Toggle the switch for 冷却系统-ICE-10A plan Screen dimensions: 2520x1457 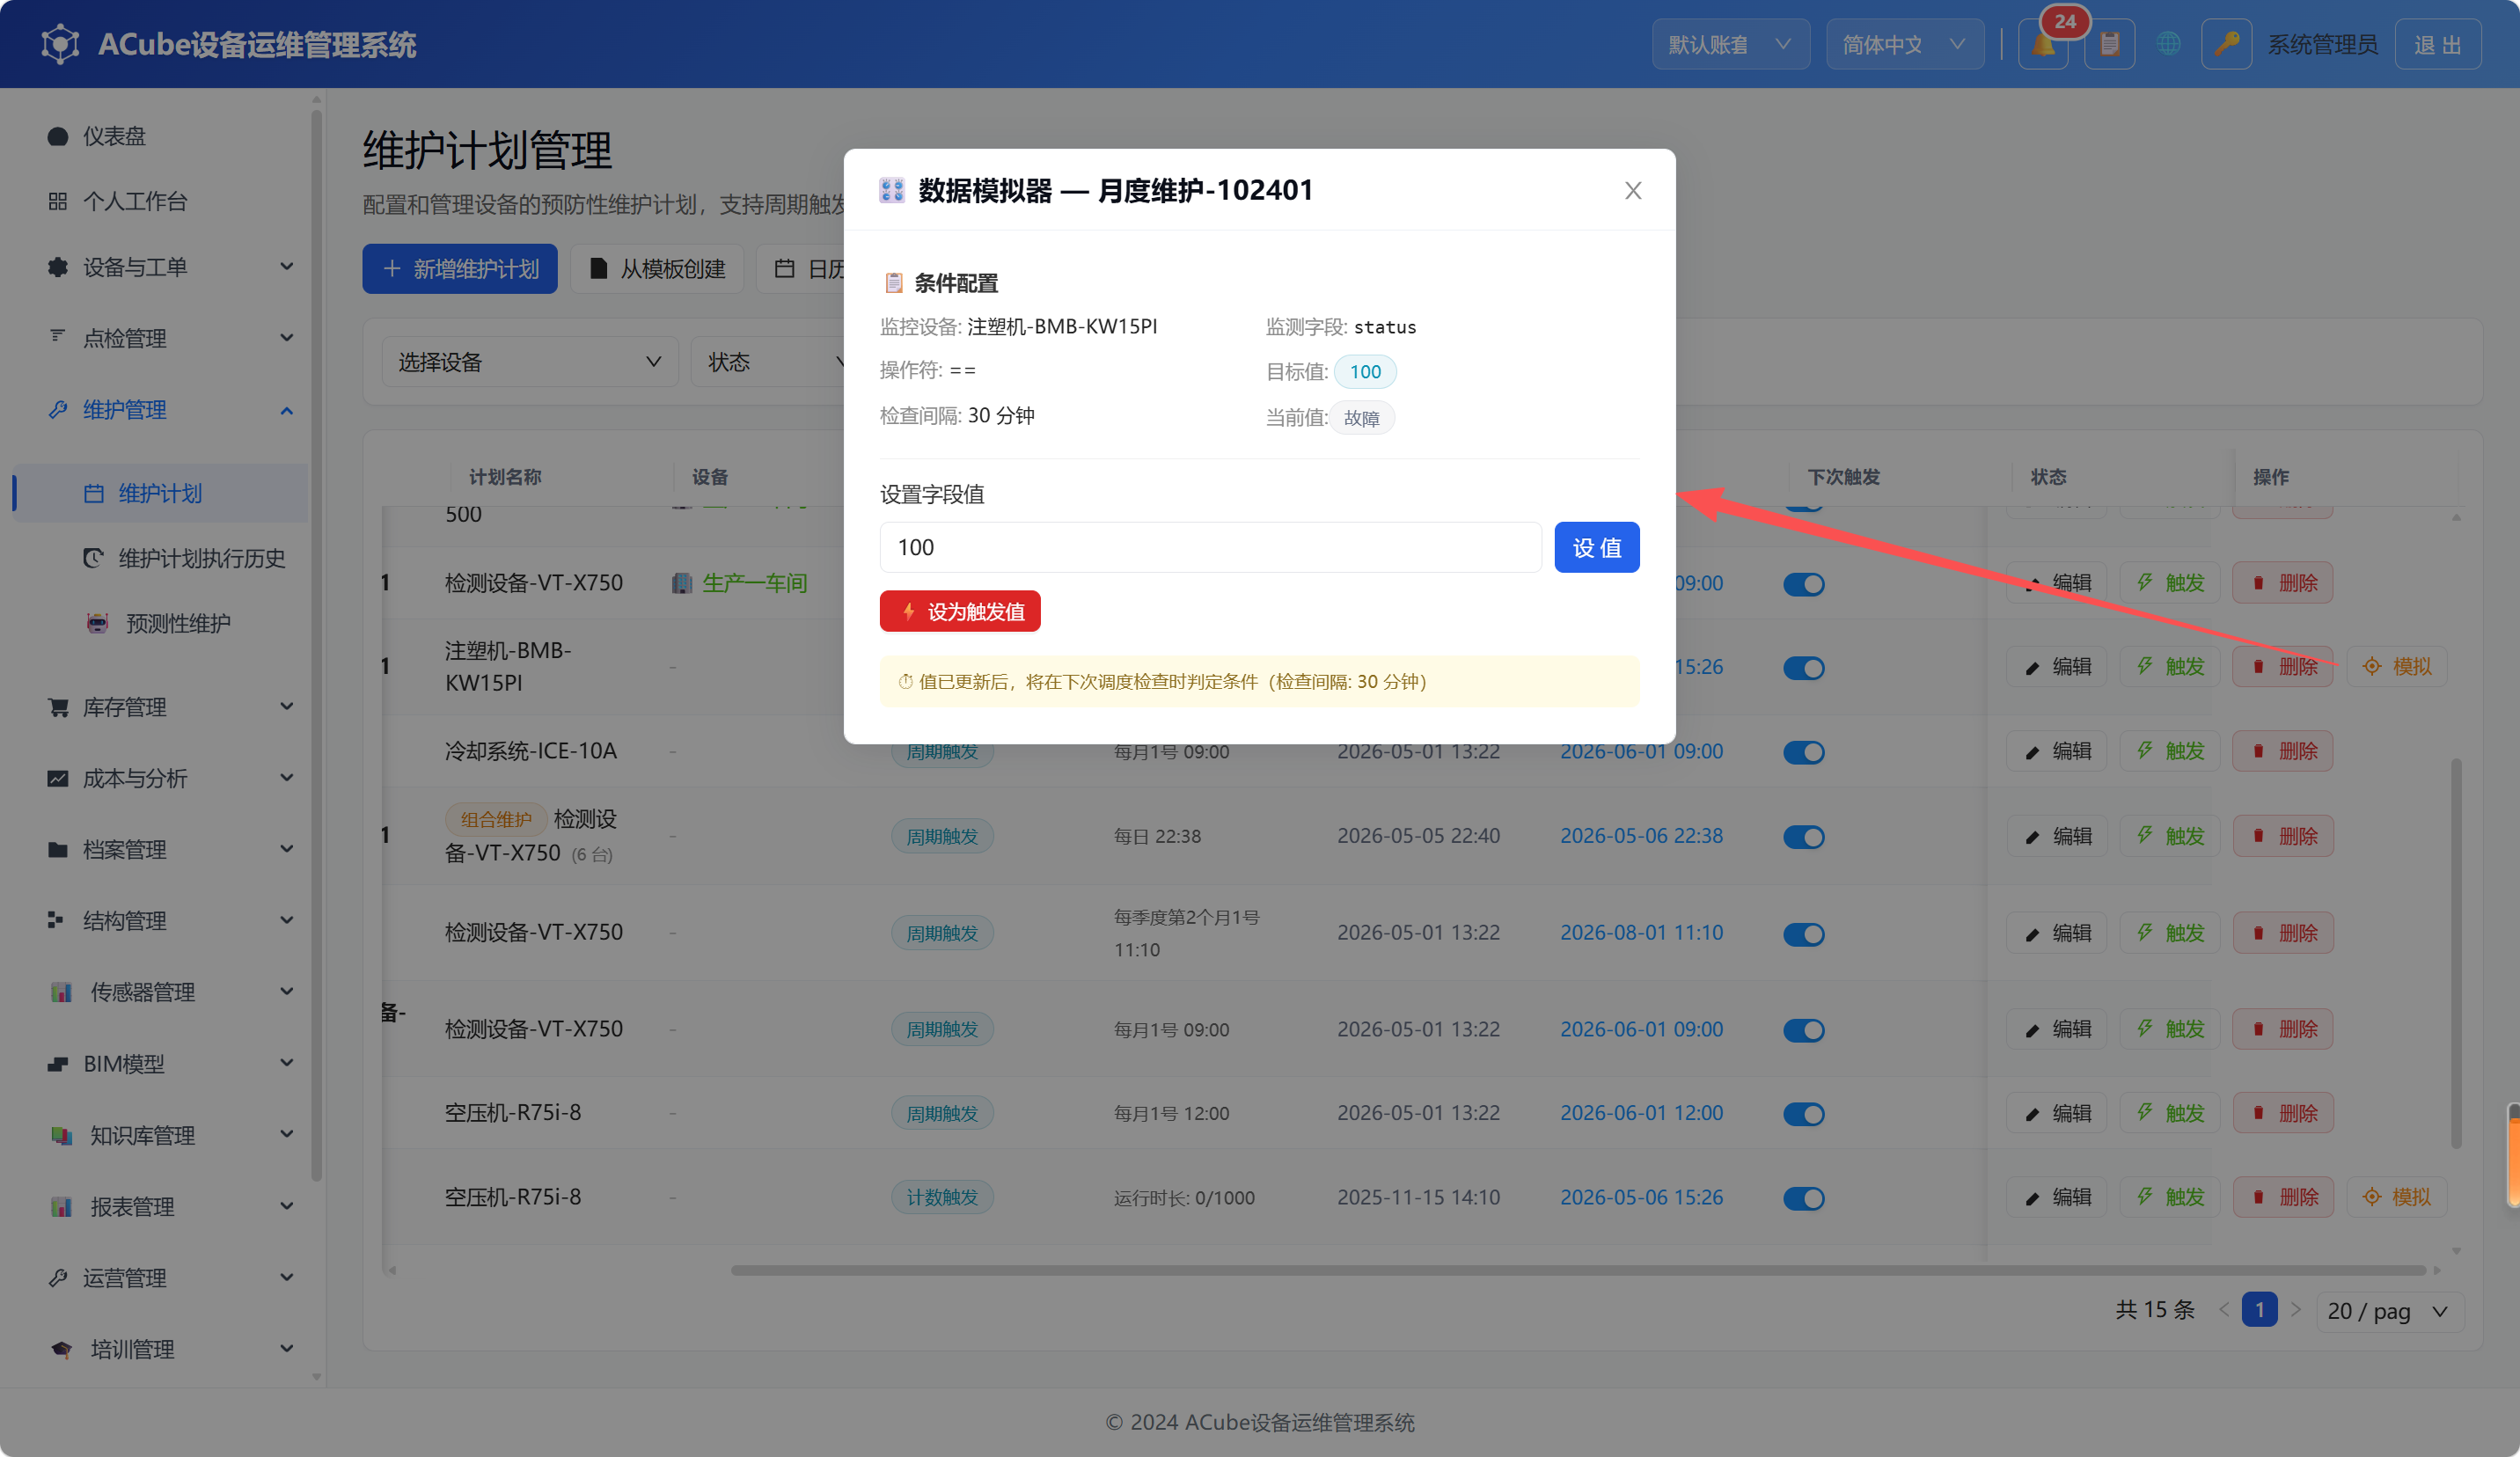coord(1803,752)
